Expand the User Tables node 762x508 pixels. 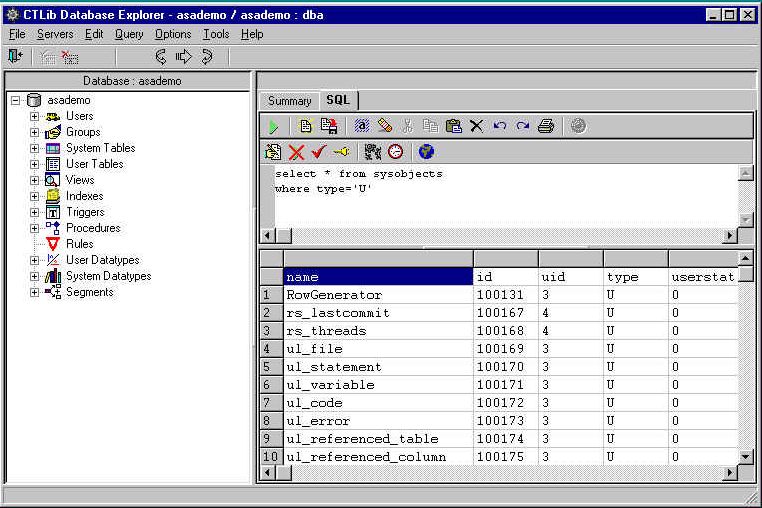[34, 165]
